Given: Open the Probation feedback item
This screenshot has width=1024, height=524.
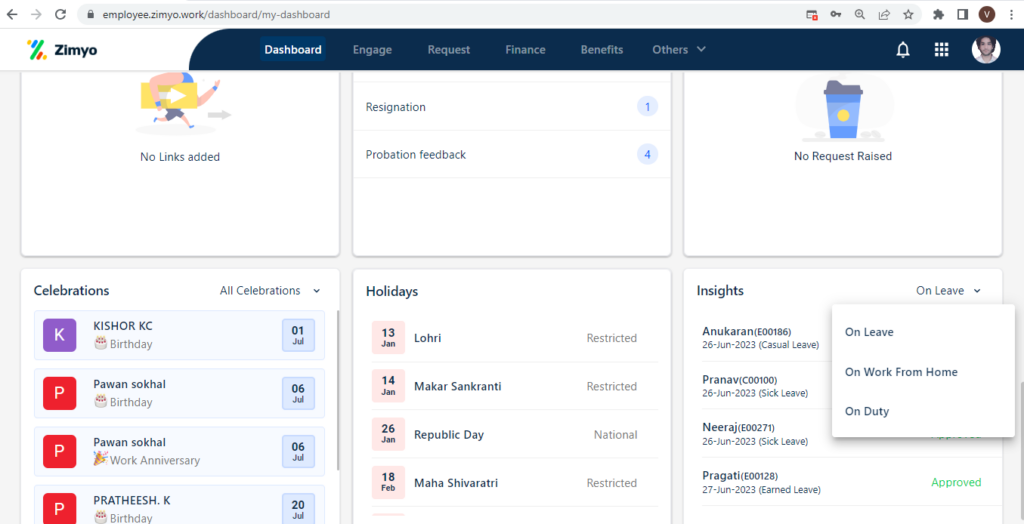Looking at the screenshot, I should (511, 155).
